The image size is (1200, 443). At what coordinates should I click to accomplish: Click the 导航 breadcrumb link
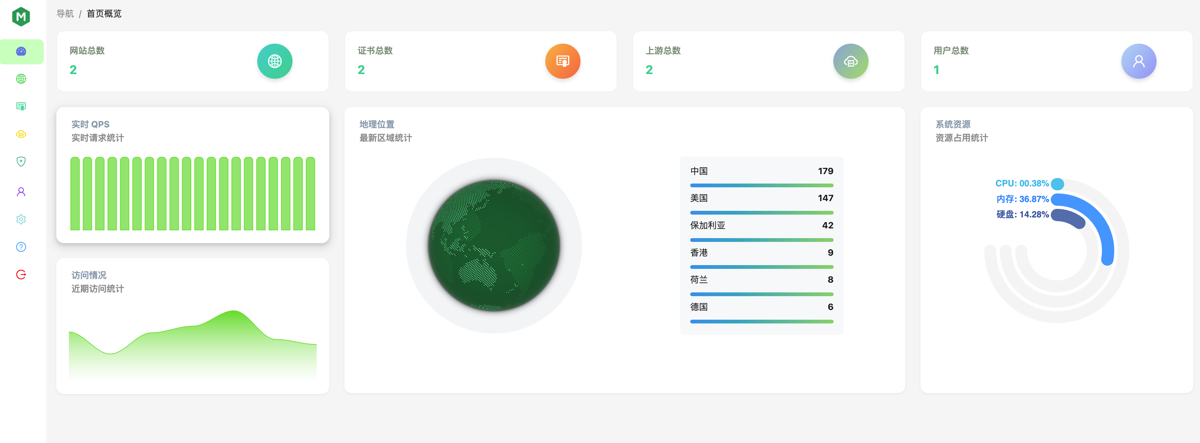click(65, 14)
